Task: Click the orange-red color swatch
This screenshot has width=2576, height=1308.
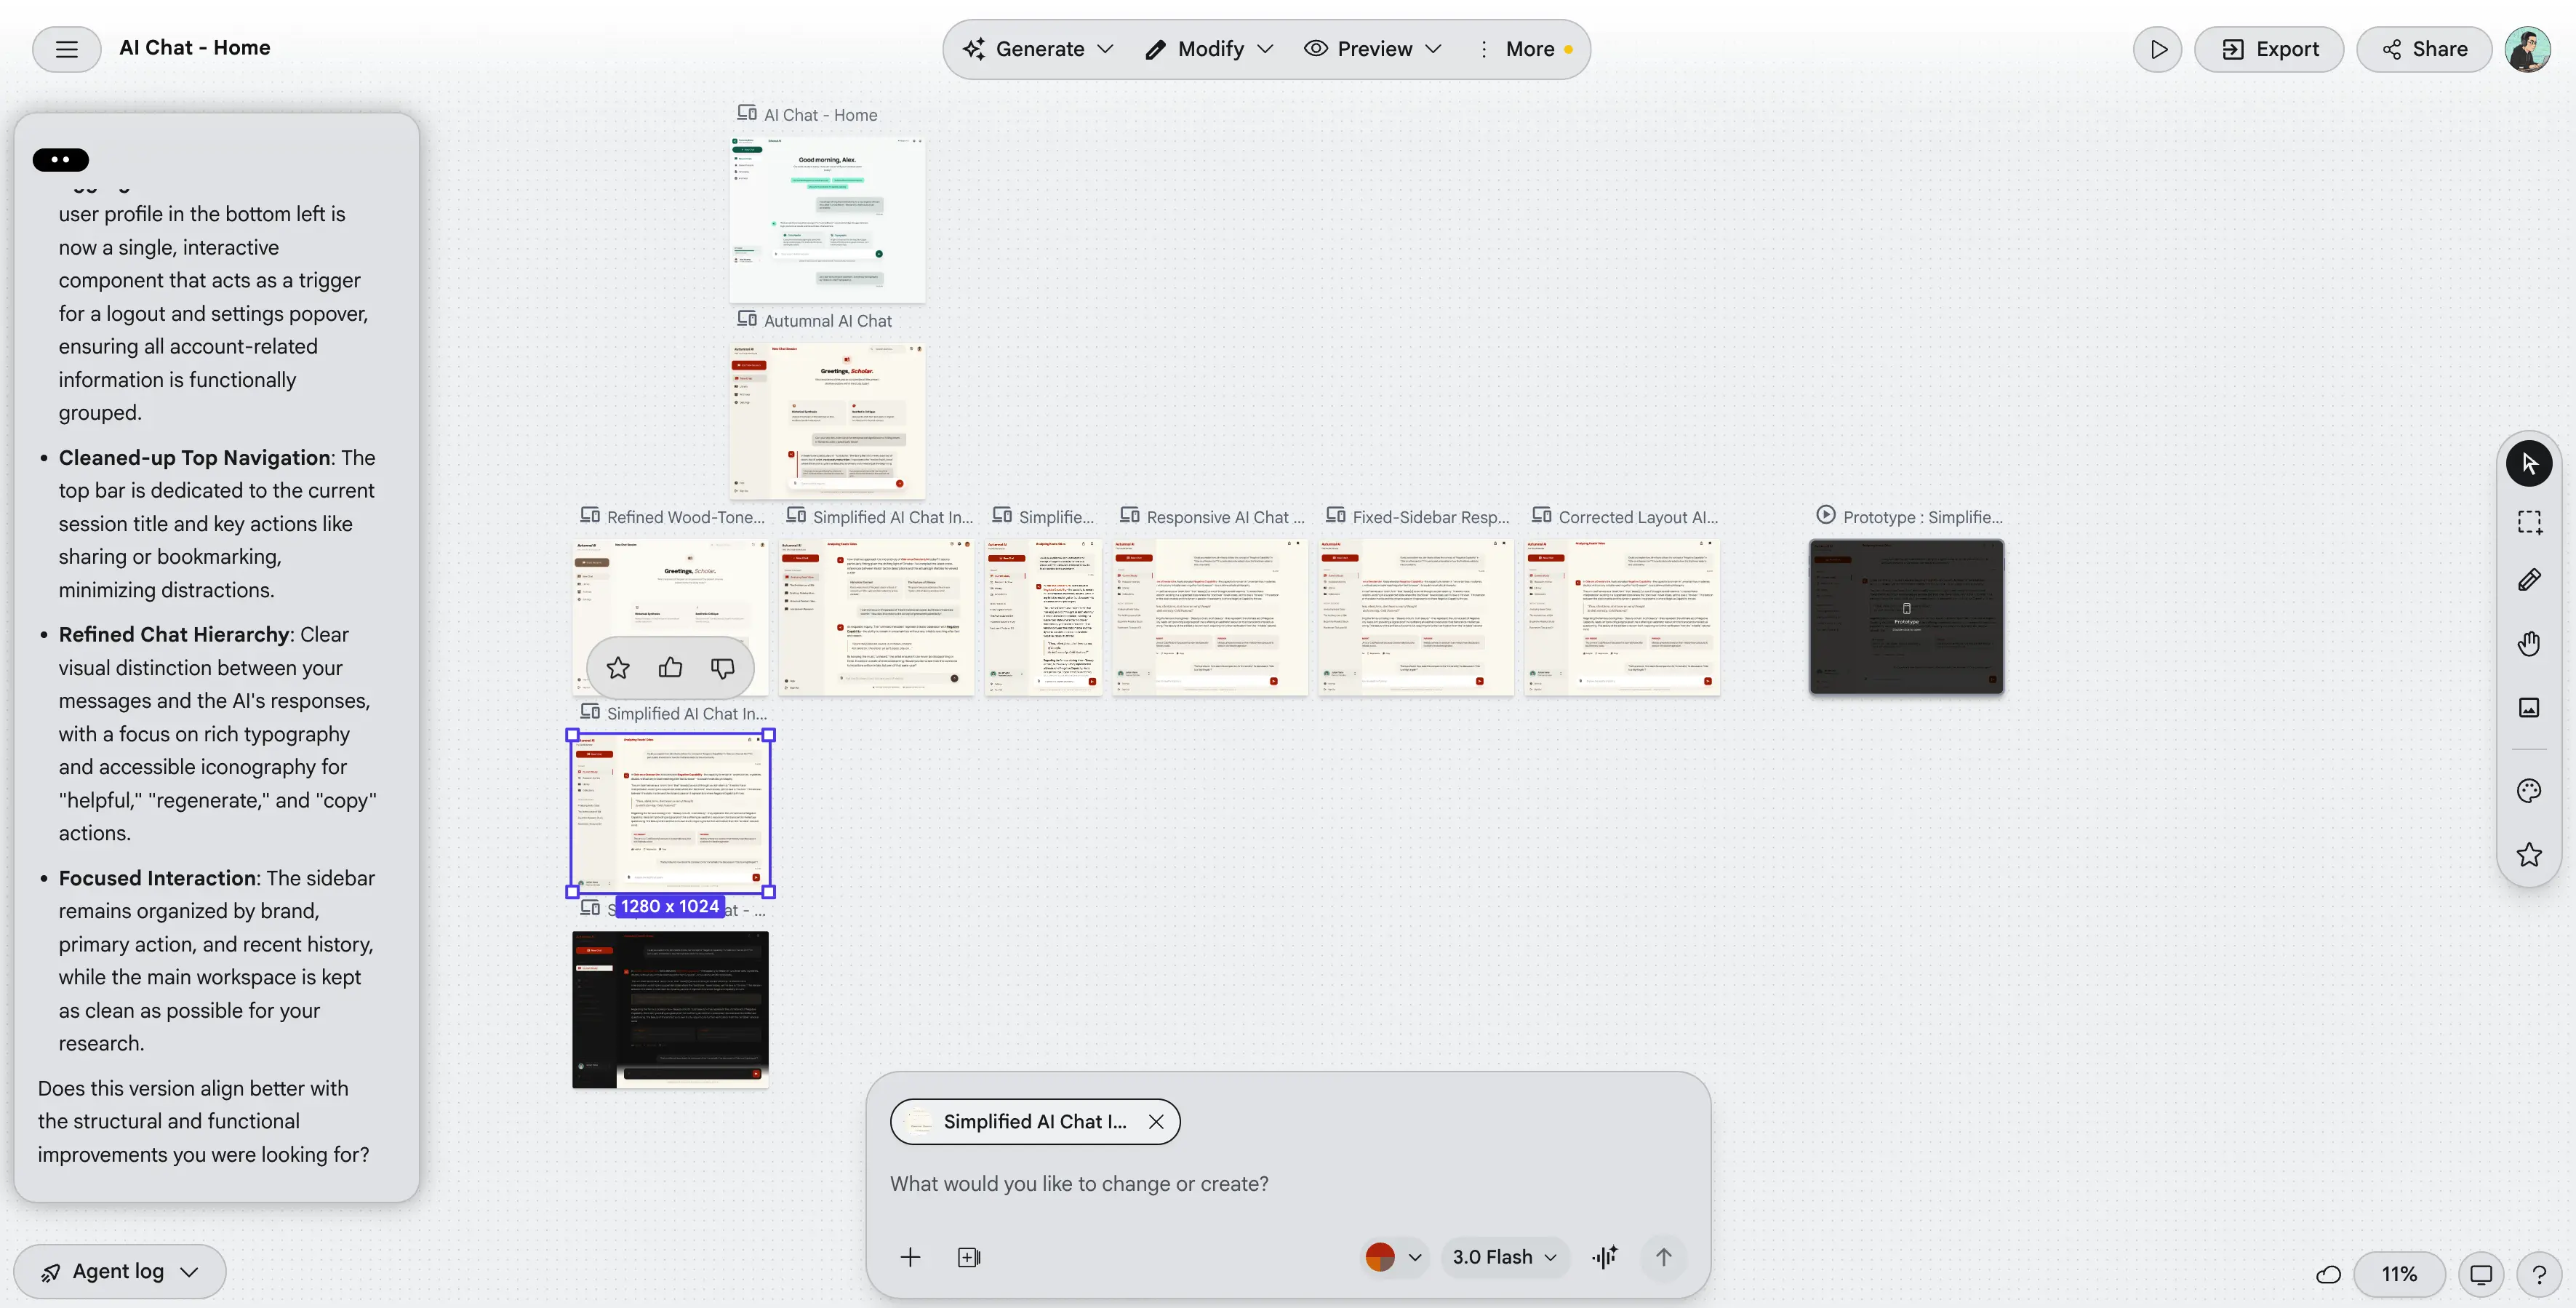Action: point(1379,1257)
